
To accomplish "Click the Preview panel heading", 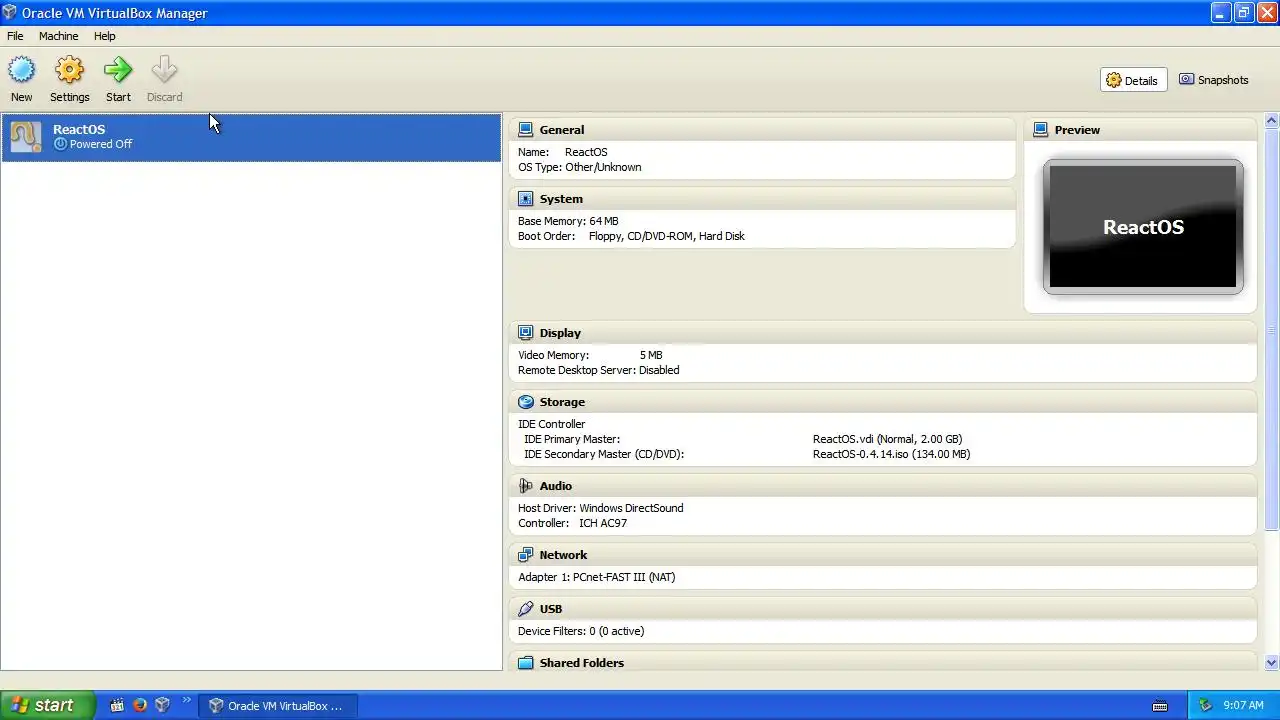I will [1077, 130].
